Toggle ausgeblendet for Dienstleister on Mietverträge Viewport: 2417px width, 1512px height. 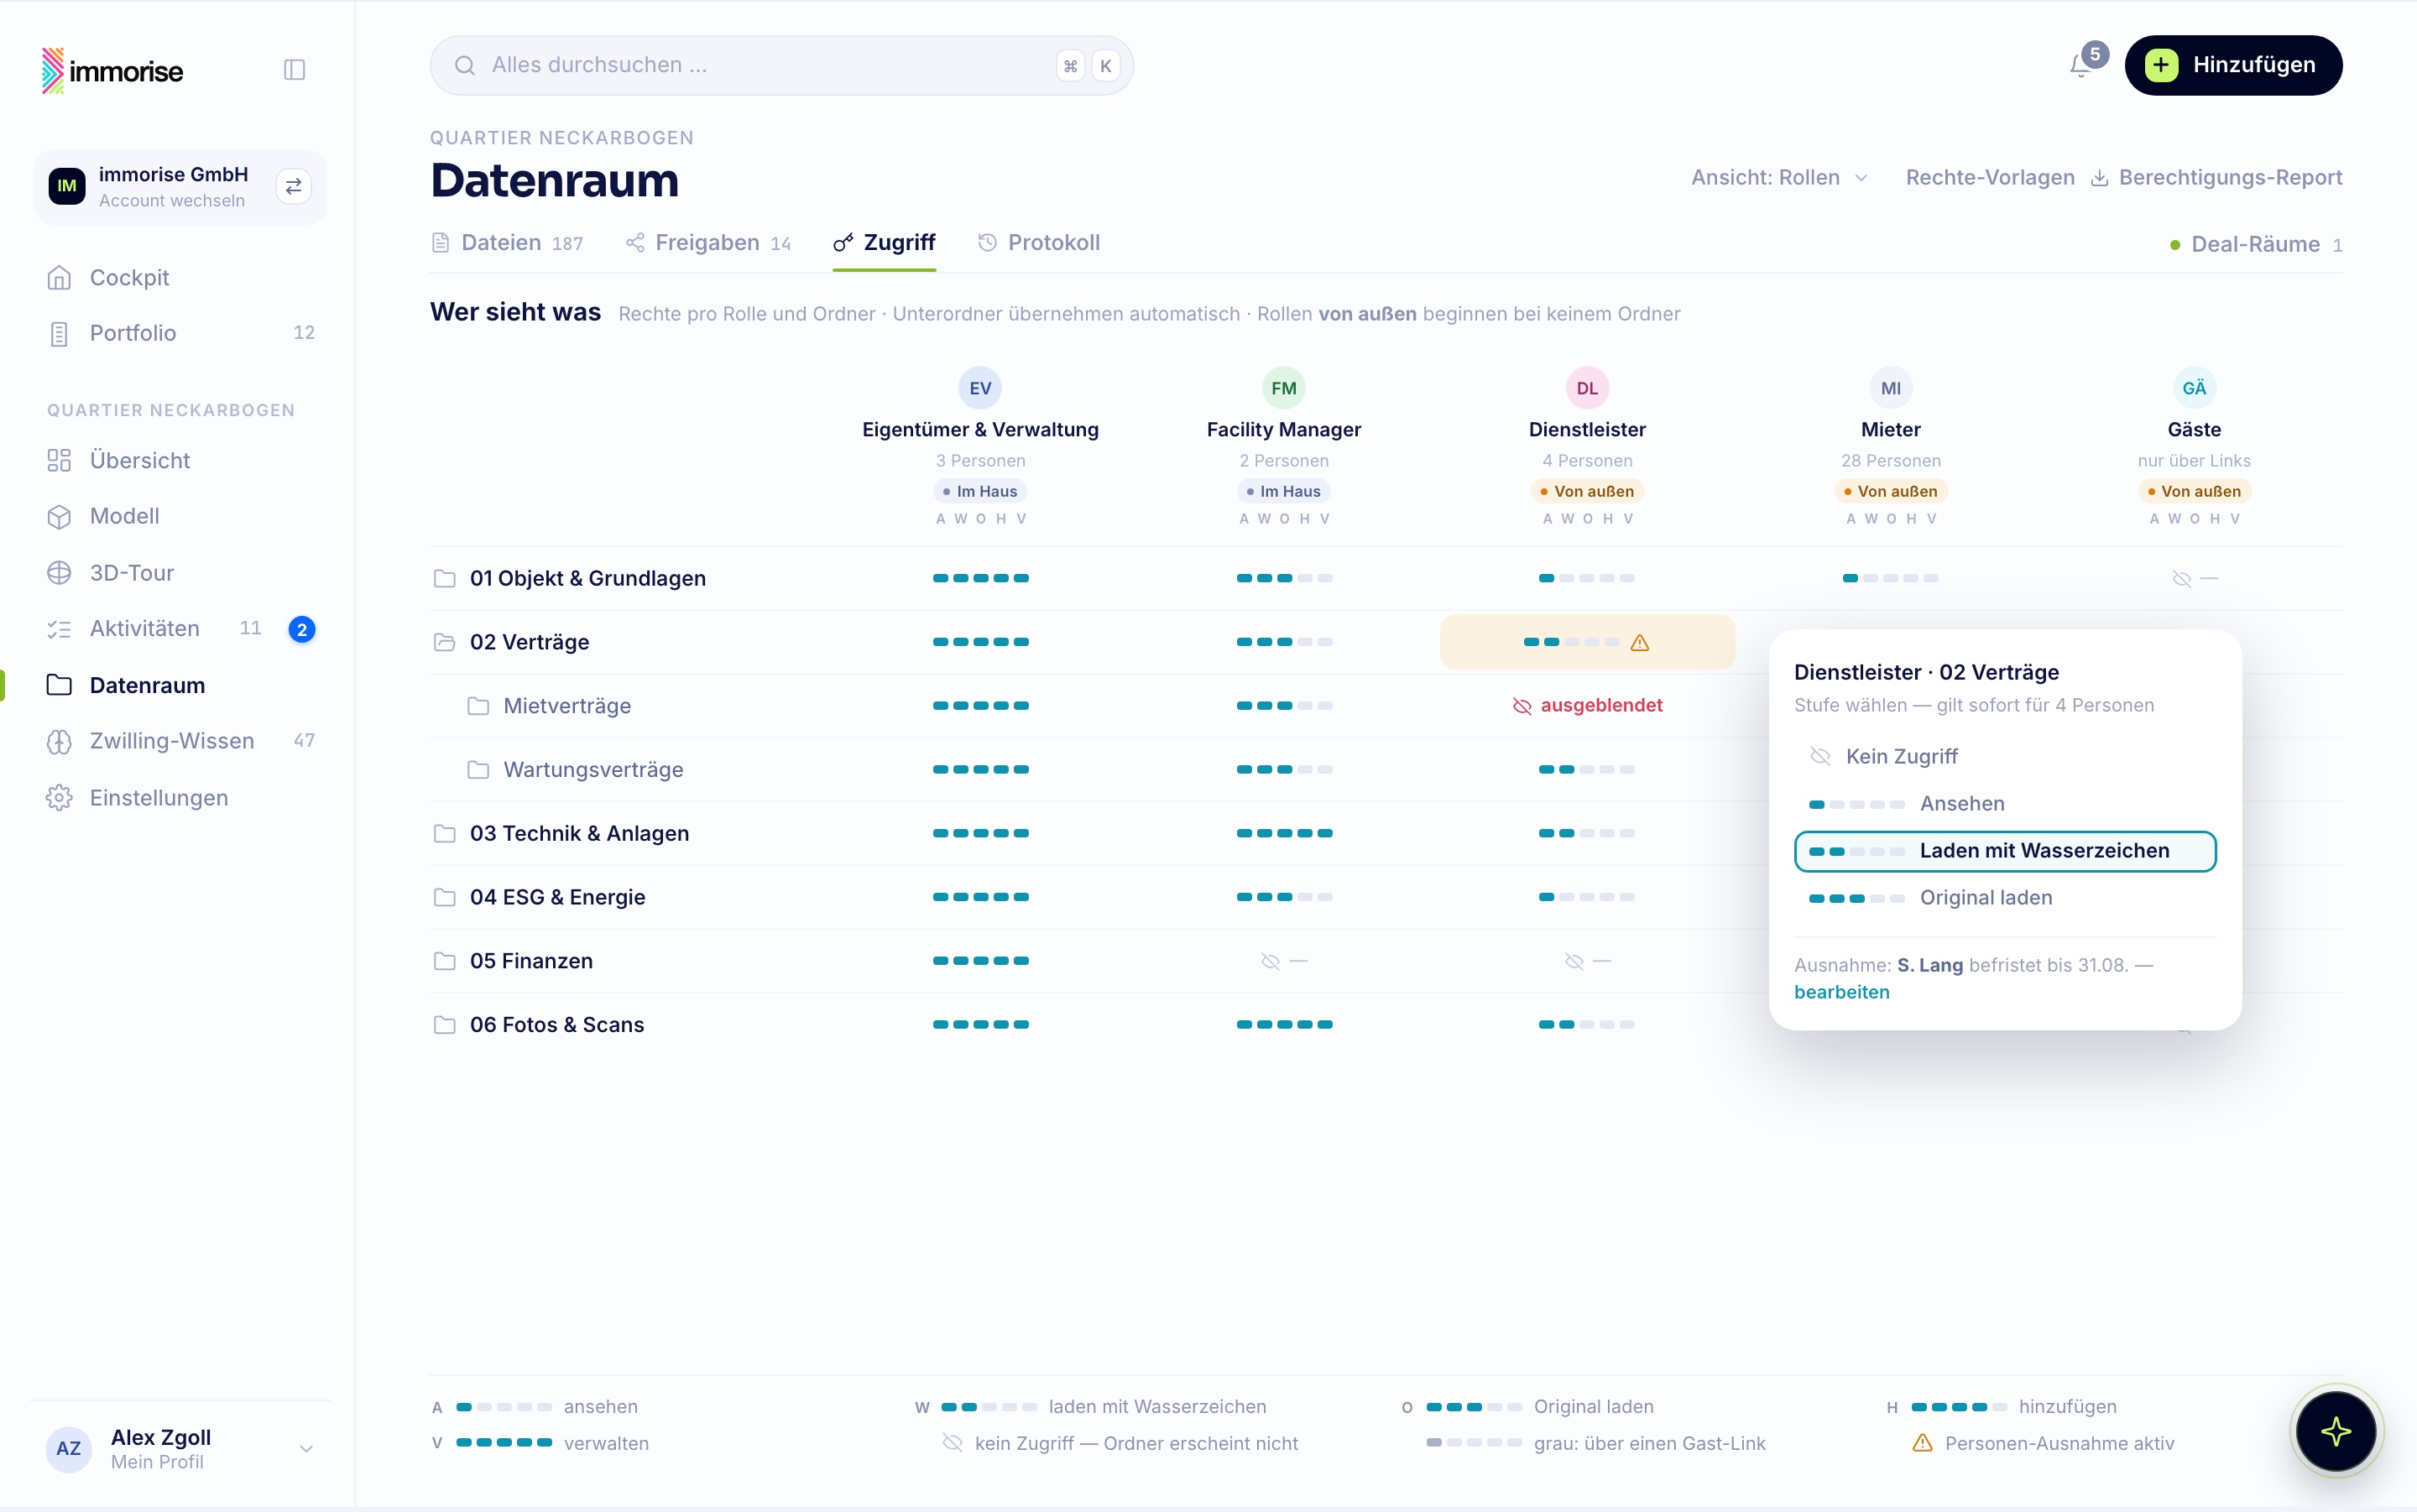pos(1587,706)
